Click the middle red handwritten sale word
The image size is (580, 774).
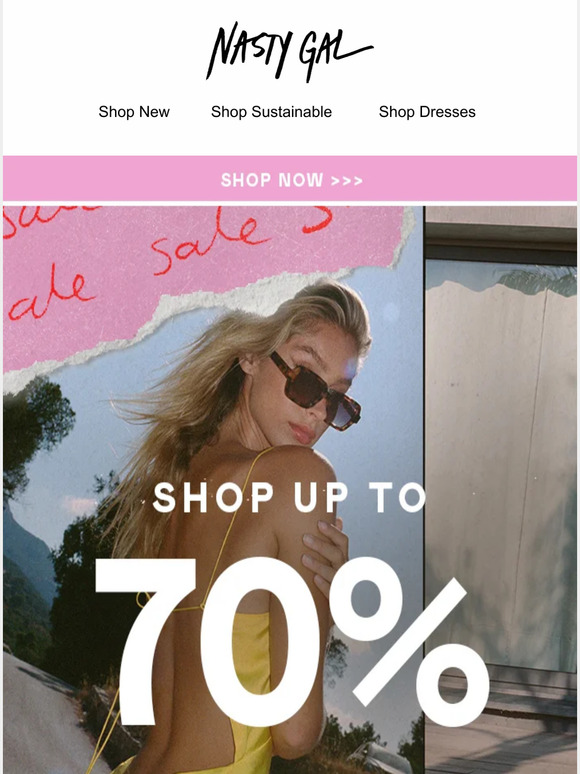pyautogui.click(x=210, y=244)
